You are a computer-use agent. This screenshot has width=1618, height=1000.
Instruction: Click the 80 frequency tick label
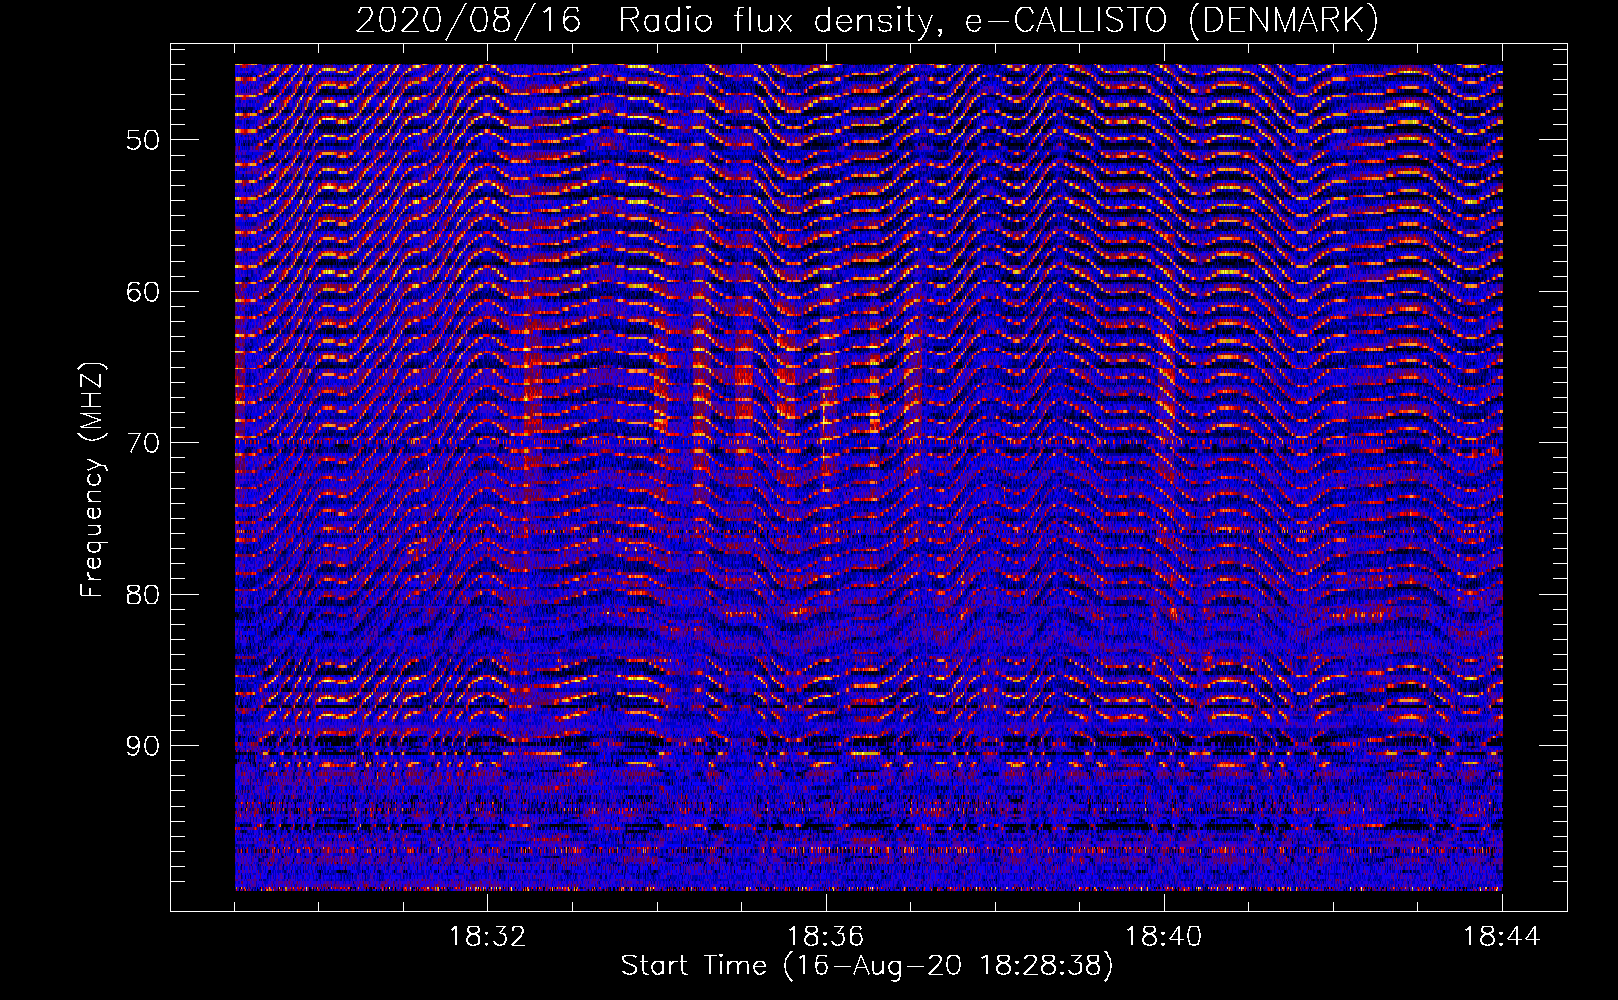tap(142, 595)
